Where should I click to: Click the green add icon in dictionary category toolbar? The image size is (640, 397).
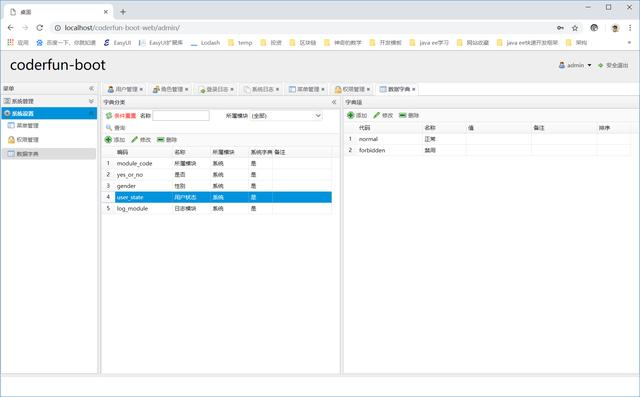[108, 140]
